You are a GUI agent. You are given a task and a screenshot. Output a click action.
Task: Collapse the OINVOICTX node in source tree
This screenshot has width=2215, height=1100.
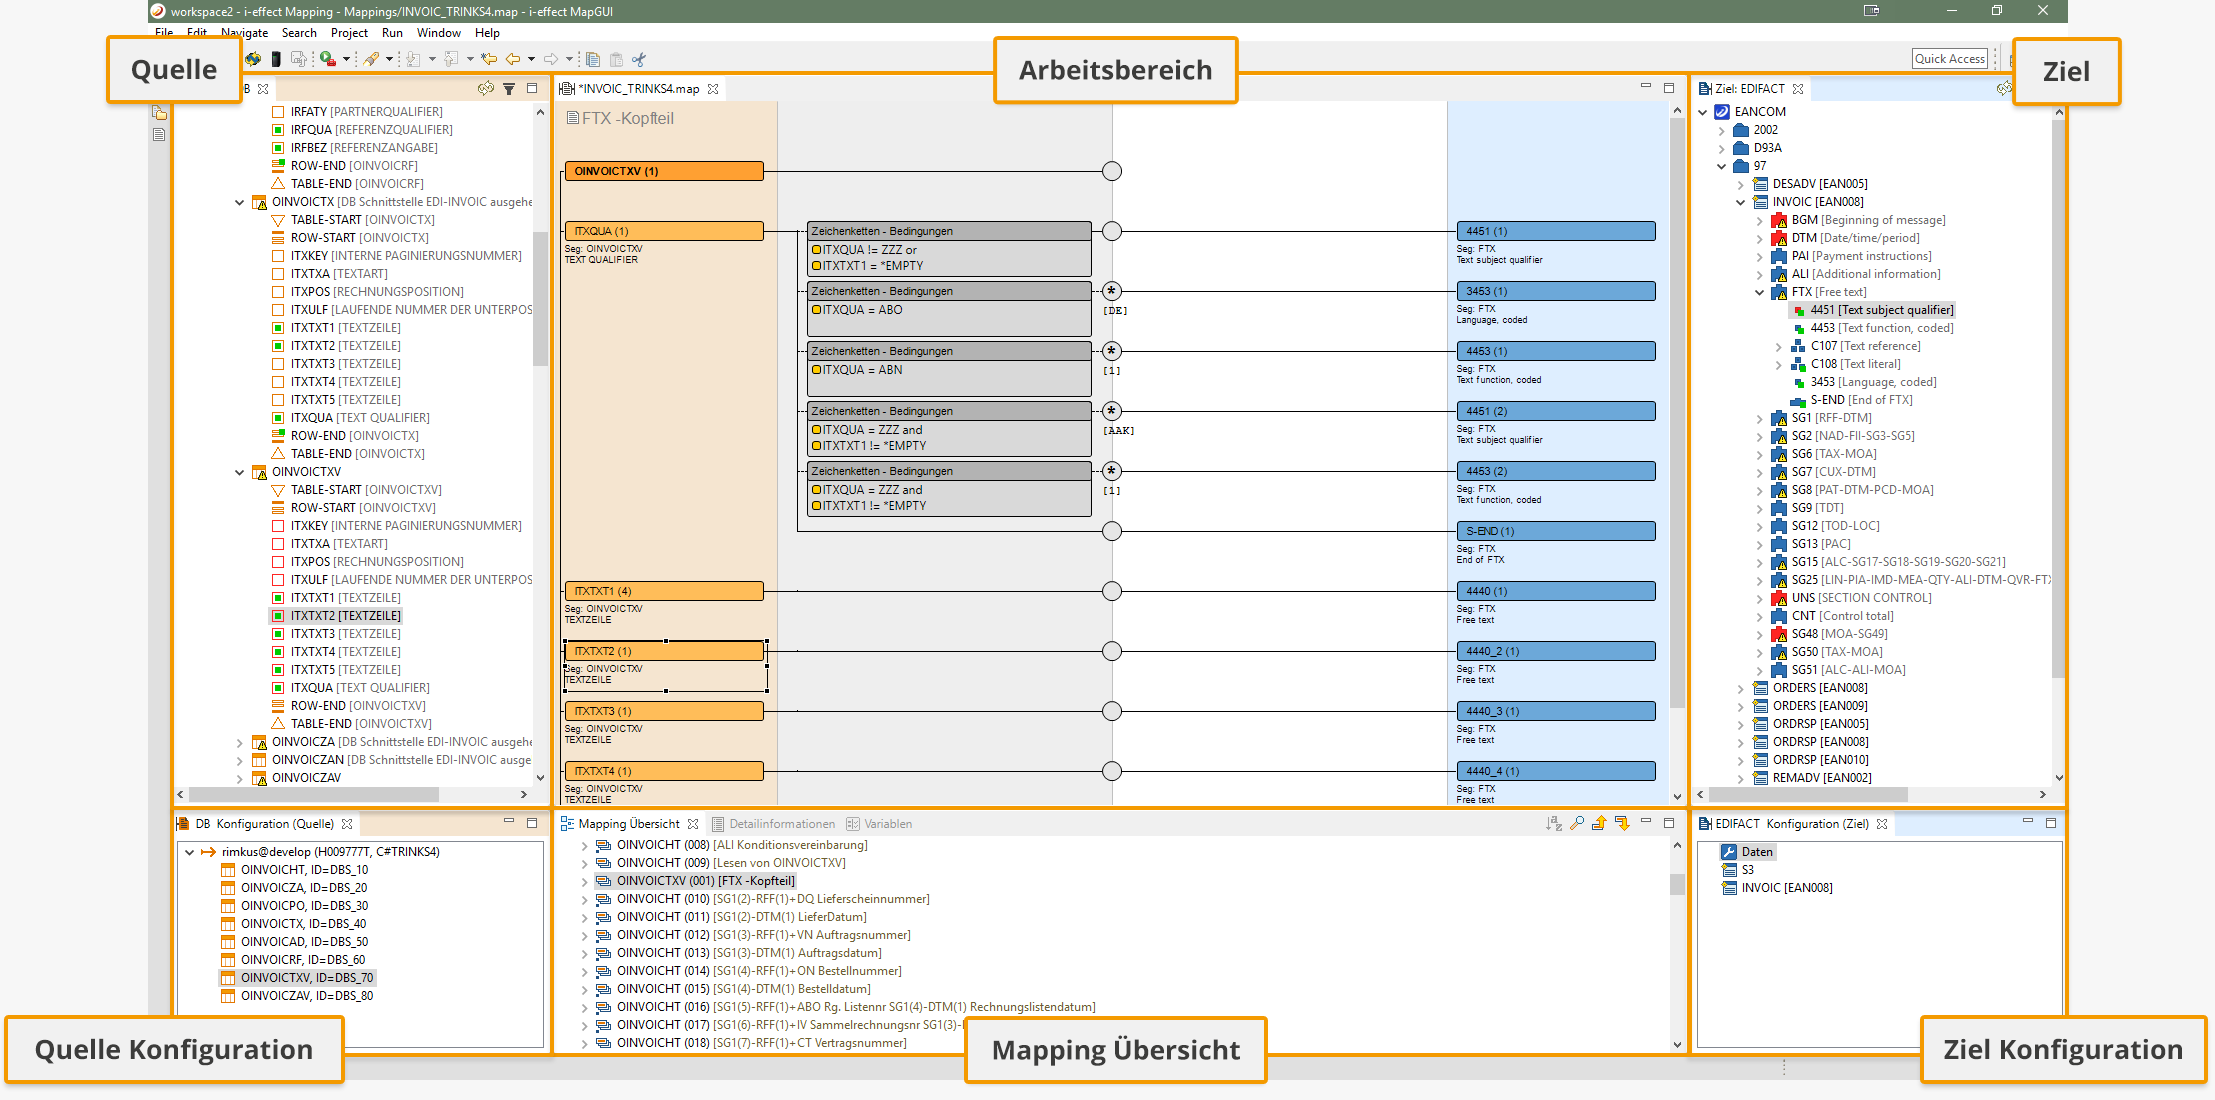(x=239, y=202)
